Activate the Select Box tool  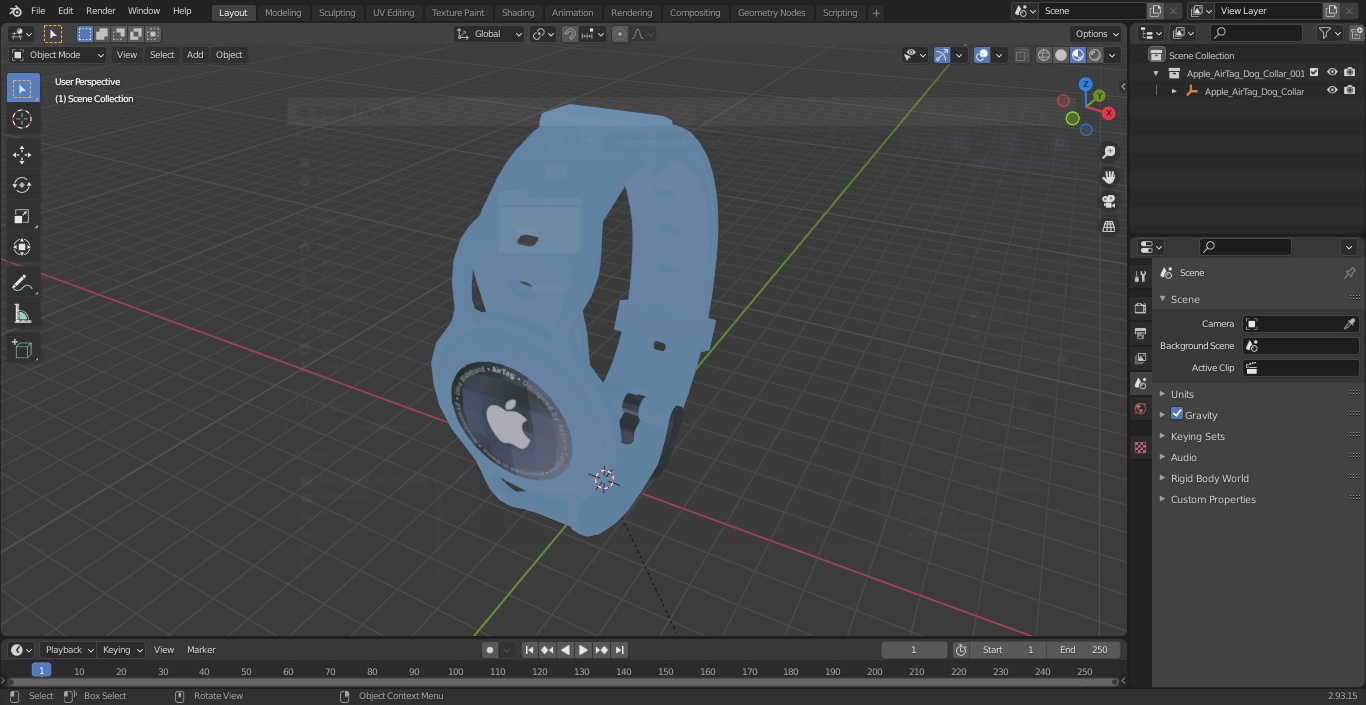tap(22, 88)
